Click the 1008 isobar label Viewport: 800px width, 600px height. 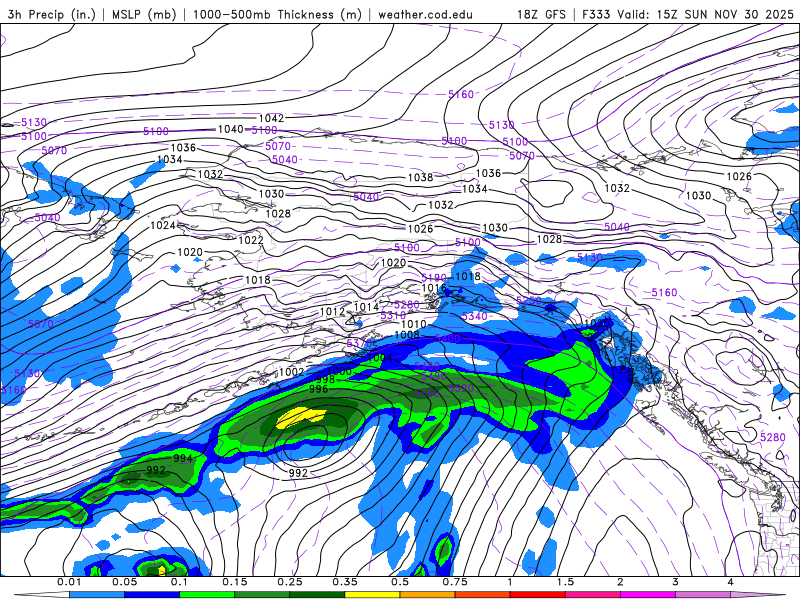tap(407, 335)
